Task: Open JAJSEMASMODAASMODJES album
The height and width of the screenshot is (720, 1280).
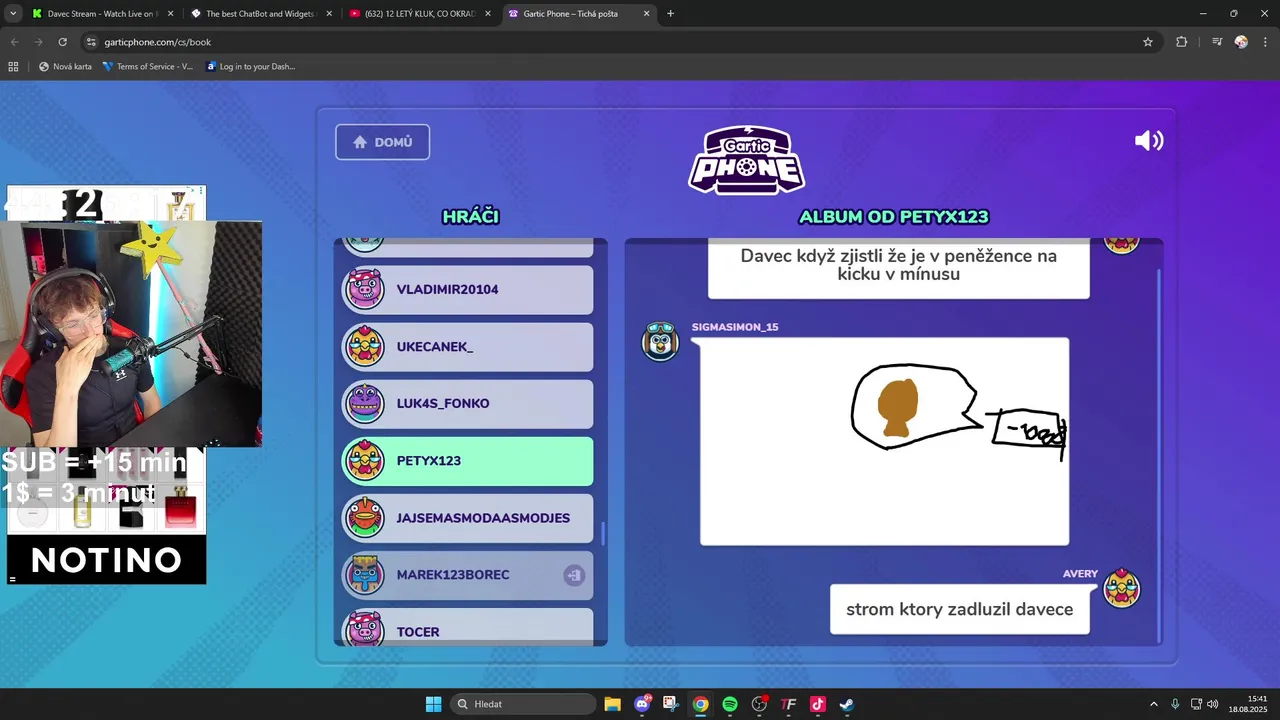Action: tap(468, 518)
